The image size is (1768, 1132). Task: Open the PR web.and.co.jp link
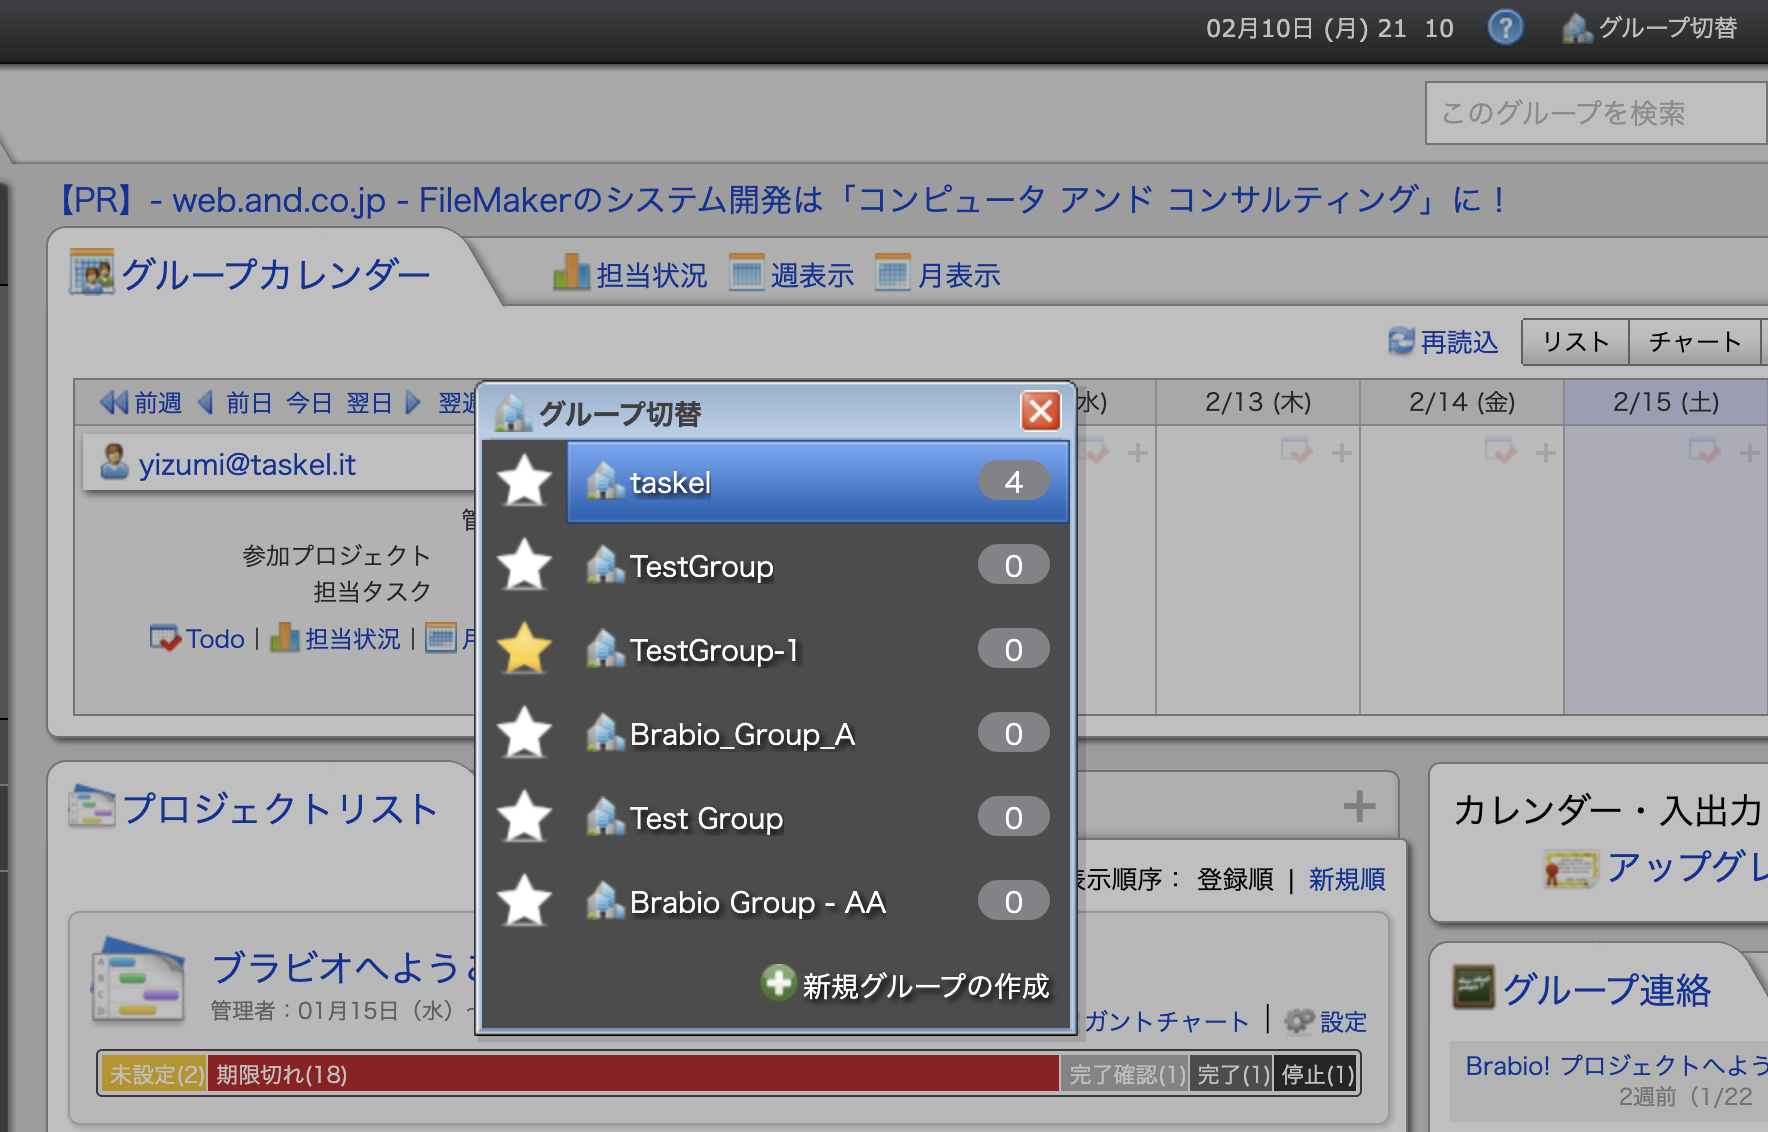pyautogui.click(x=782, y=200)
